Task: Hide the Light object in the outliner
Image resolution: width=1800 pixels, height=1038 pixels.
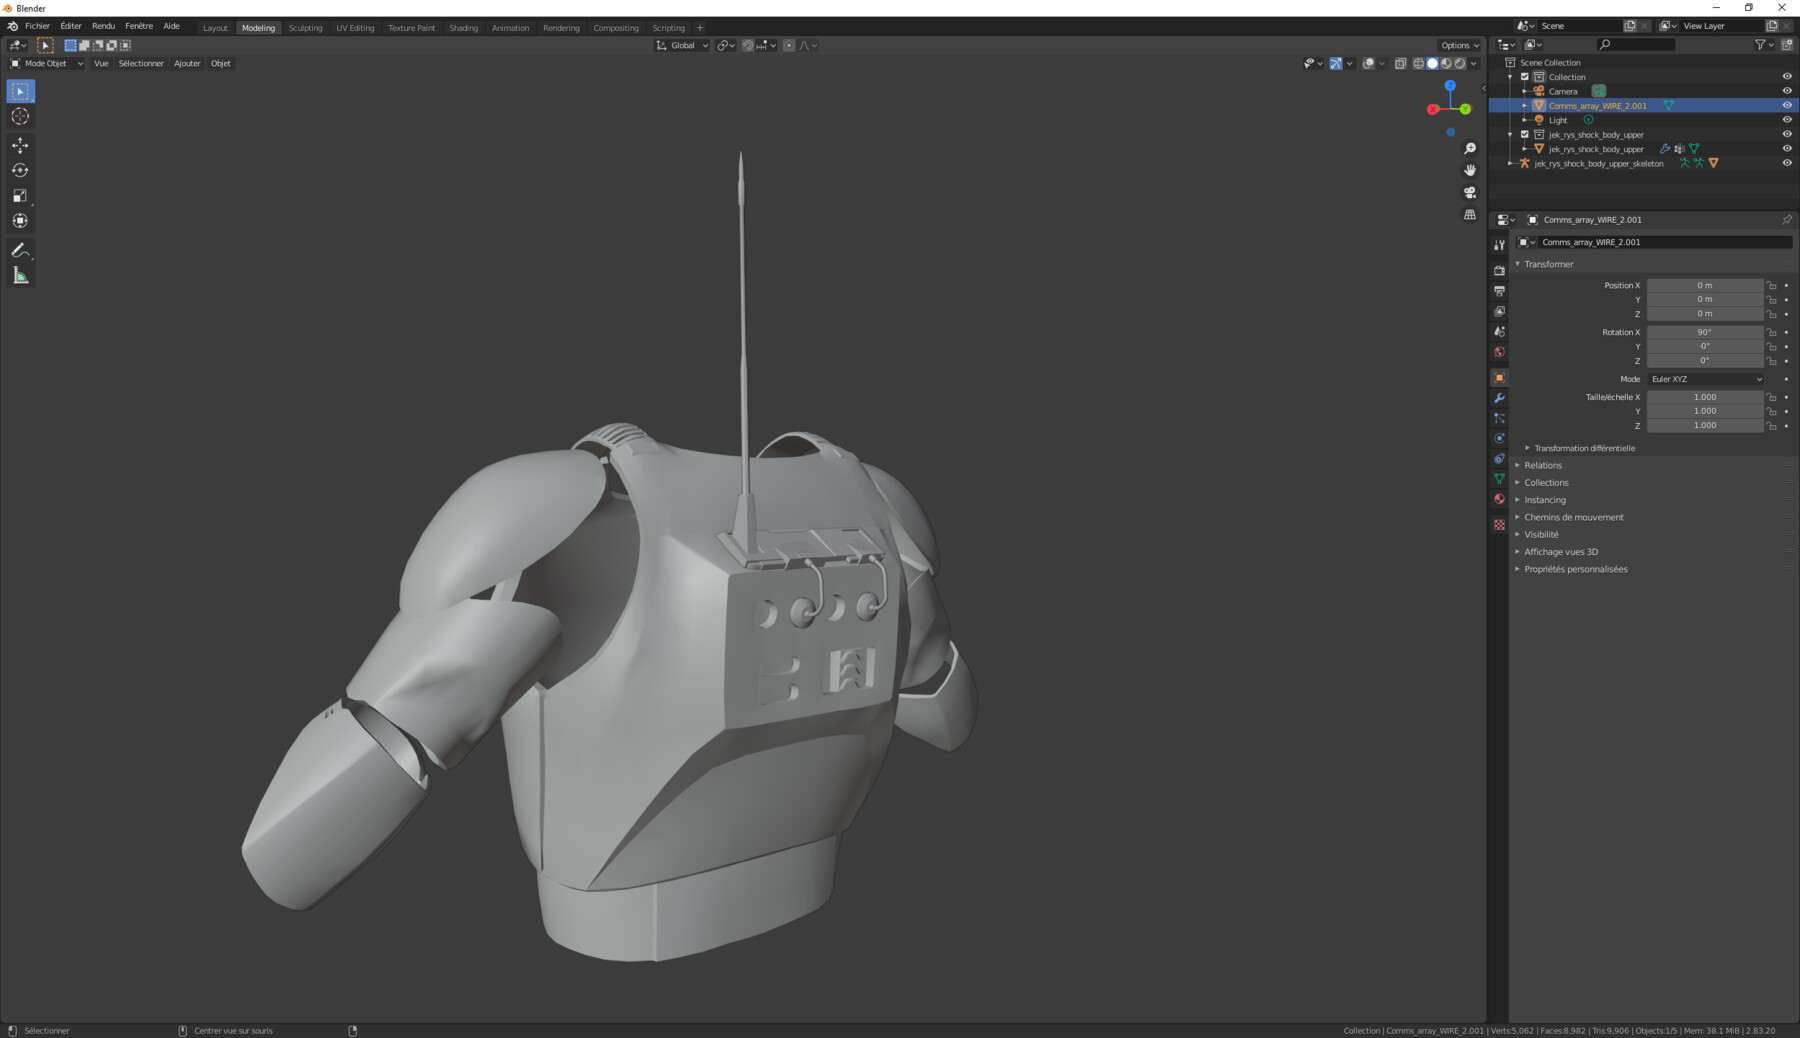Action: (x=1787, y=119)
